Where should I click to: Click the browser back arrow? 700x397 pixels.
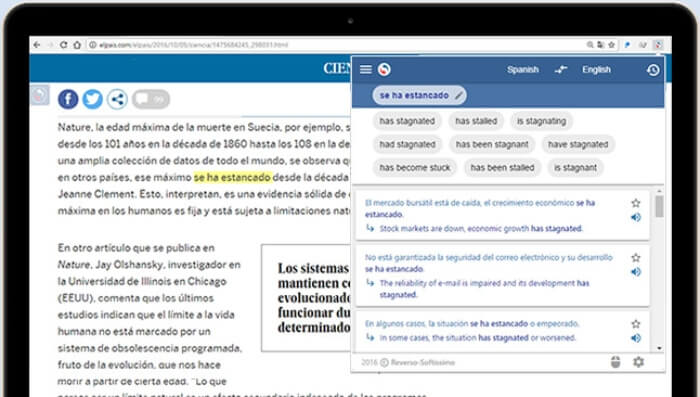[37, 45]
